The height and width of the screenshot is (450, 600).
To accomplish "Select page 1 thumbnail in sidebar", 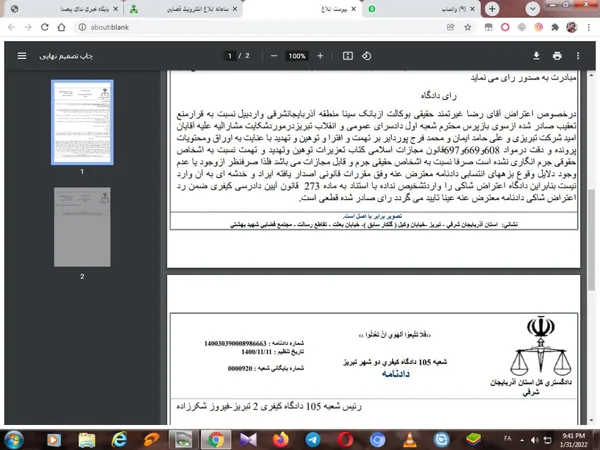I will pos(82,122).
